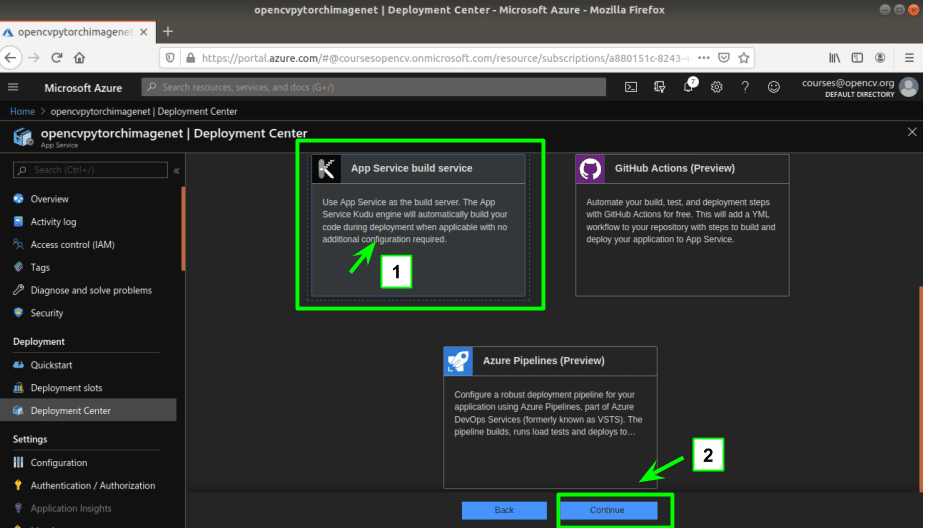Click the Deployment section heading

[39, 342]
